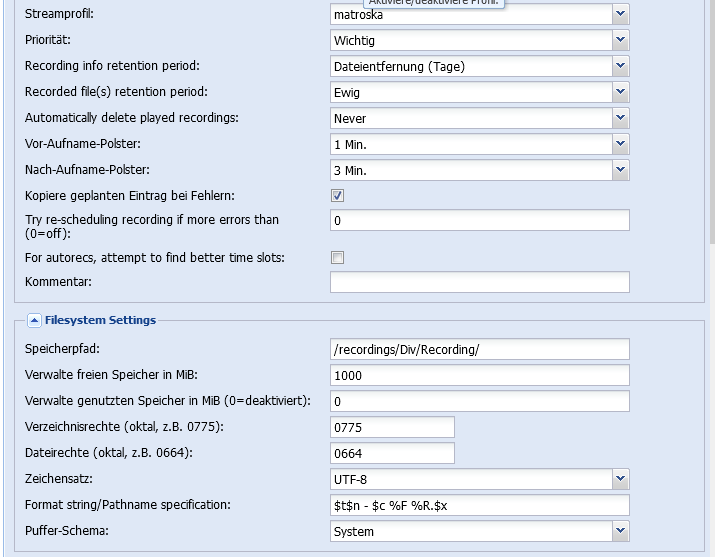The height and width of the screenshot is (557, 715).
Task: Click the Puffer-Schema label
Action: [x=67, y=531]
